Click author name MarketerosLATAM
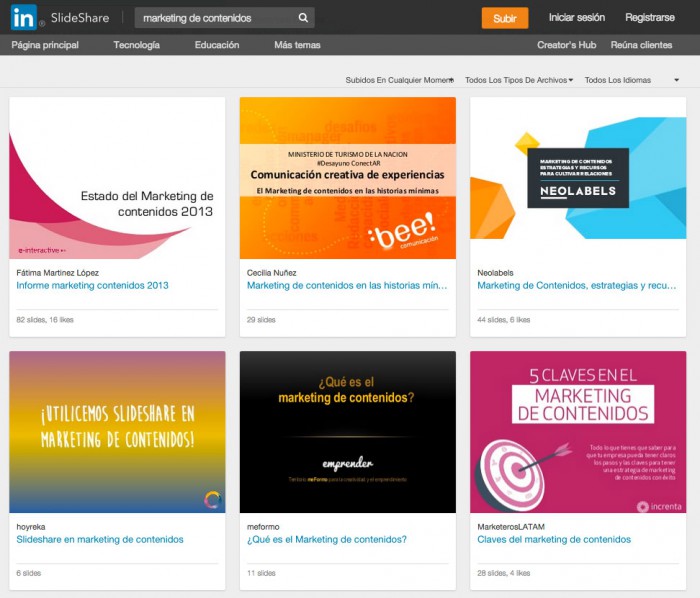Viewport: 700px width, 598px height. click(511, 527)
